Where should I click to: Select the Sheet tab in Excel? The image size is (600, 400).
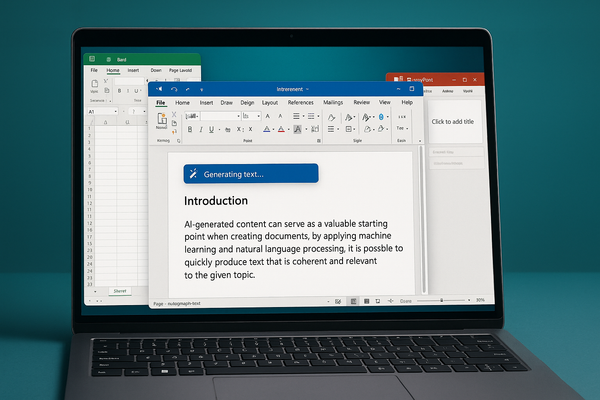[x=118, y=289]
